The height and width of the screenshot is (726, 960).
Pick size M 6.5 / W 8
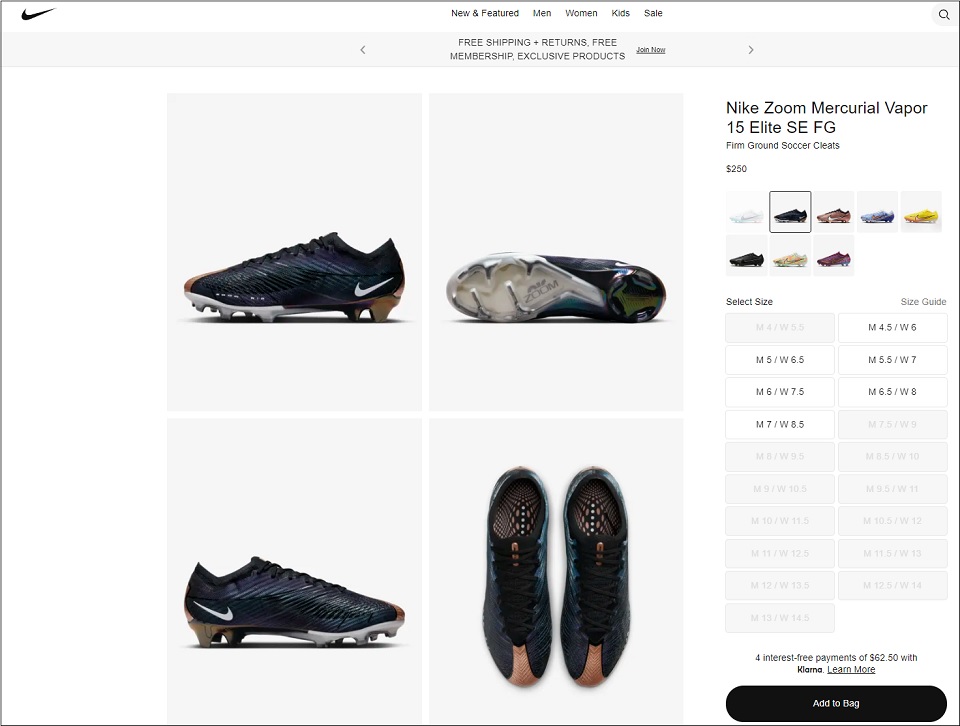[893, 392]
